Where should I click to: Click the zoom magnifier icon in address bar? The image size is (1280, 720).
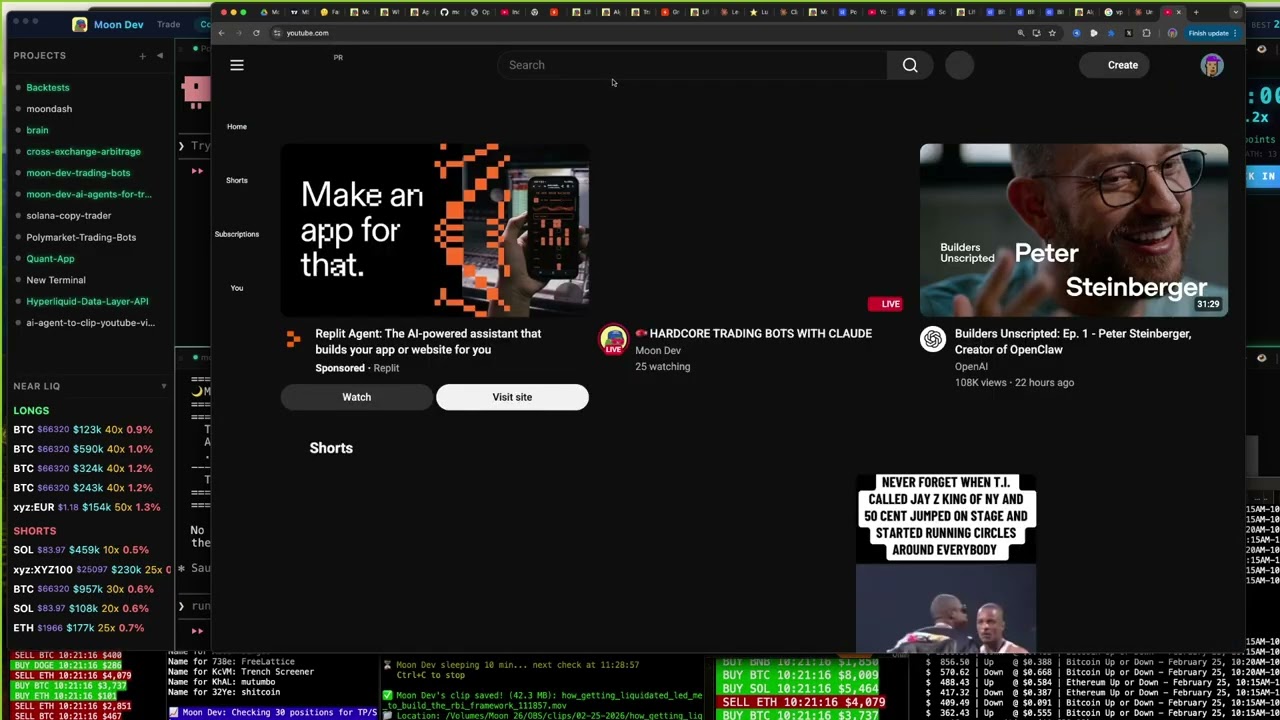click(1021, 33)
